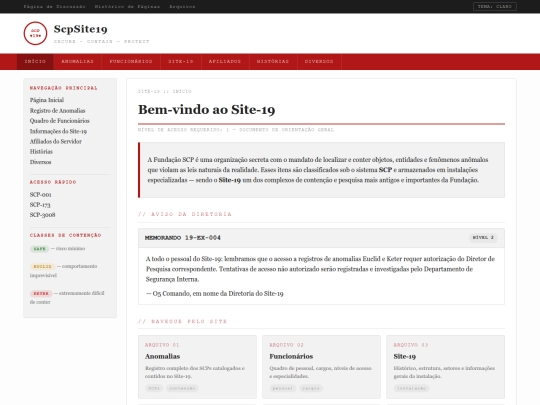Open Diversos link in sidebar
The width and height of the screenshot is (540, 405).
coord(41,162)
